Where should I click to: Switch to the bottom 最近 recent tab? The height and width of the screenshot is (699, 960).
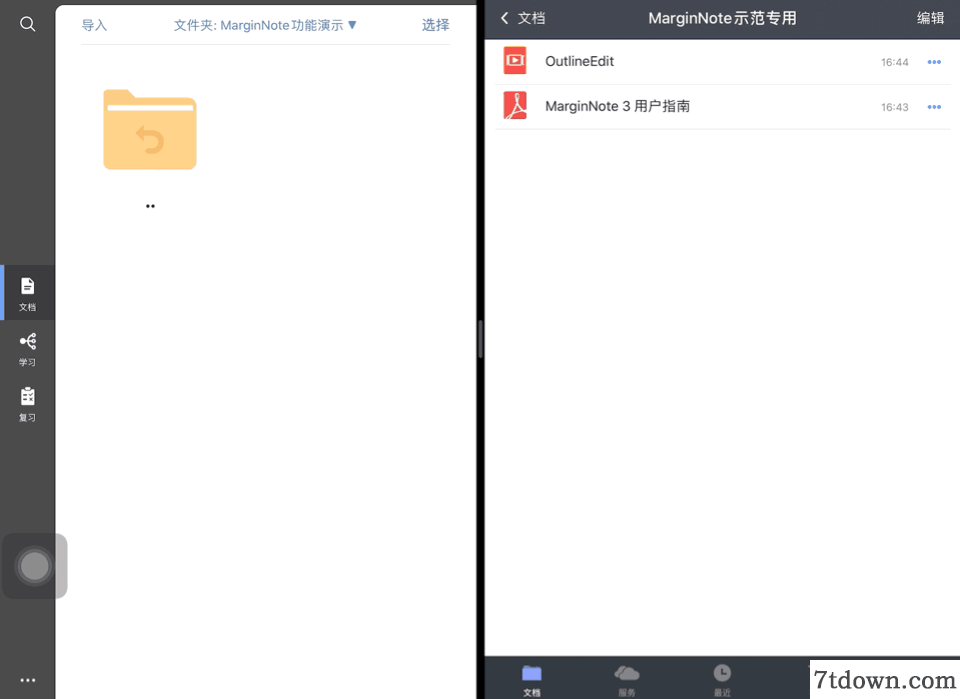point(722,680)
